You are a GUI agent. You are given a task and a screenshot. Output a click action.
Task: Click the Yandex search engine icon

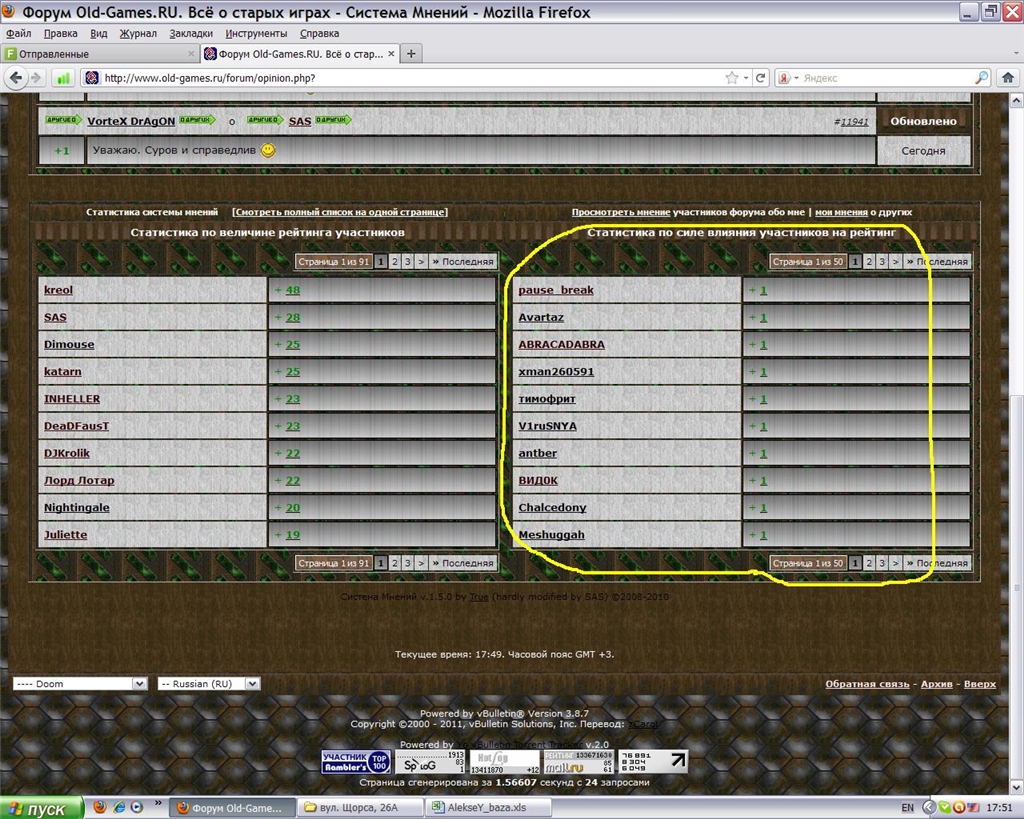point(784,78)
